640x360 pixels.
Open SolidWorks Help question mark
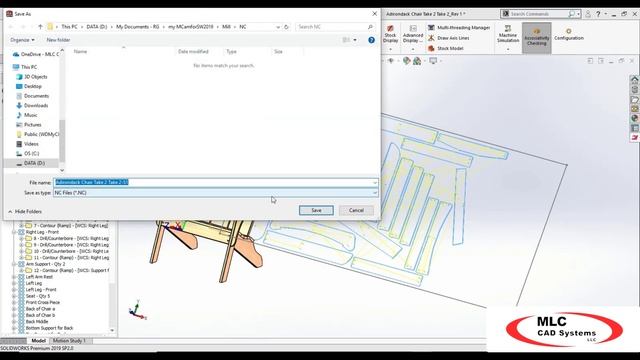point(598,14)
